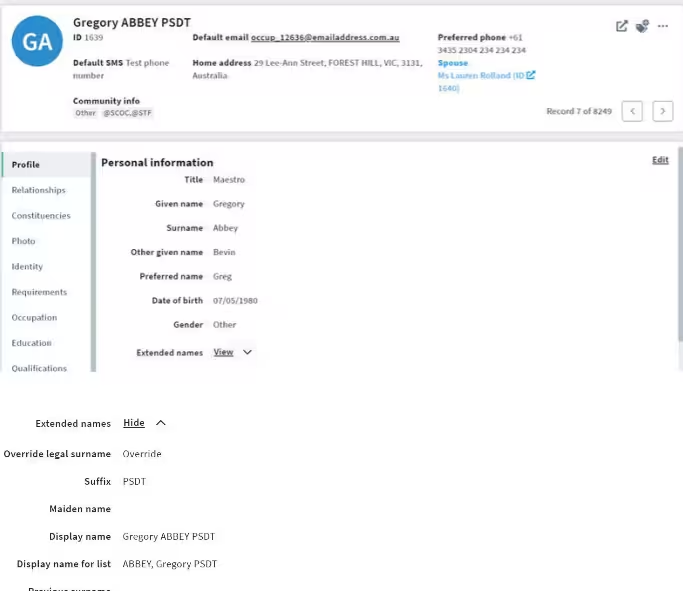Click the page's right vertical scrollbar

(x=680, y=244)
